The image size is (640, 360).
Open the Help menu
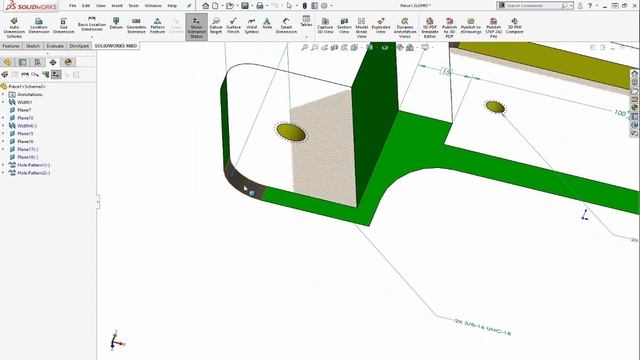click(x=172, y=6)
